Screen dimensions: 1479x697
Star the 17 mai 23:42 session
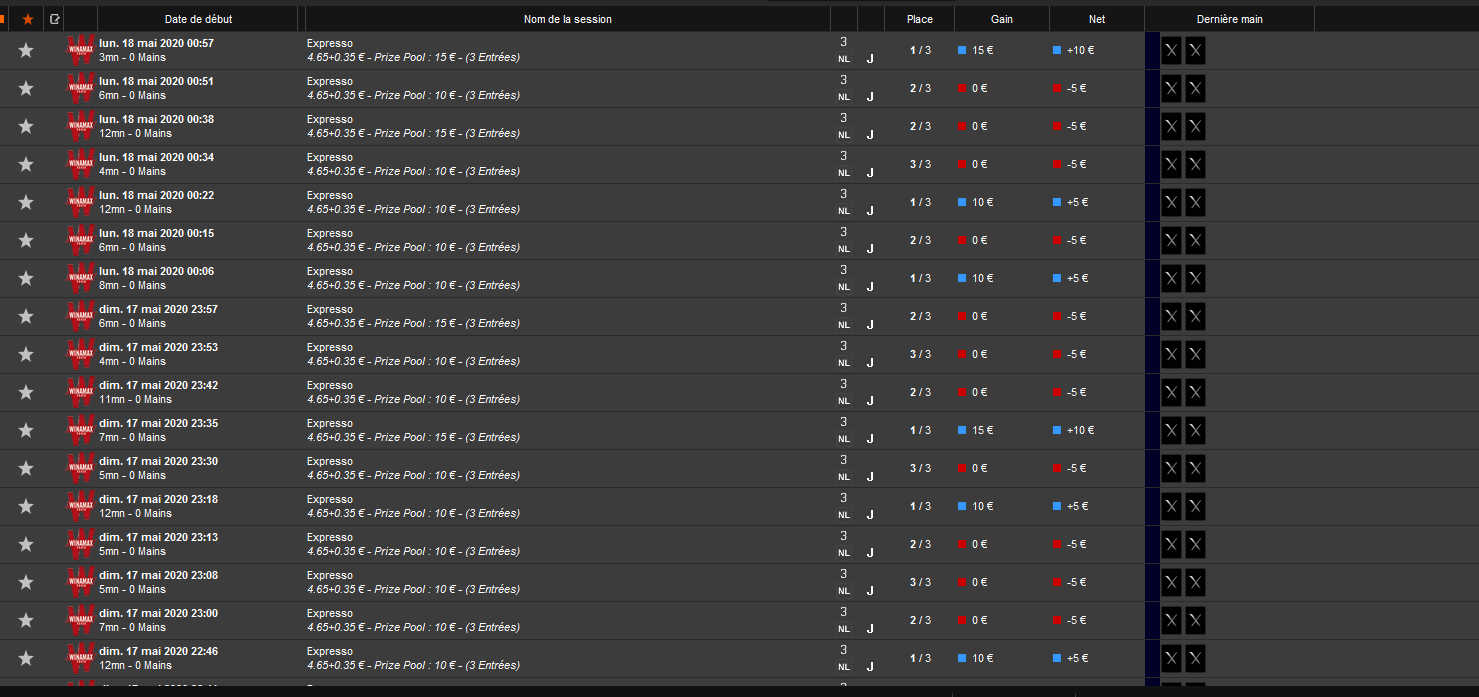click(x=26, y=392)
